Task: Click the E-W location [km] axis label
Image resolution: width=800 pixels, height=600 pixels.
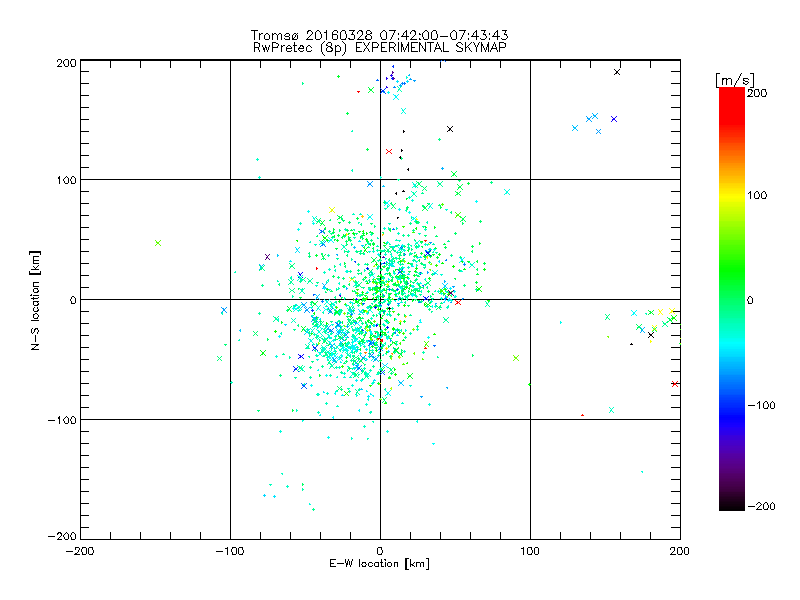Action: [379, 564]
